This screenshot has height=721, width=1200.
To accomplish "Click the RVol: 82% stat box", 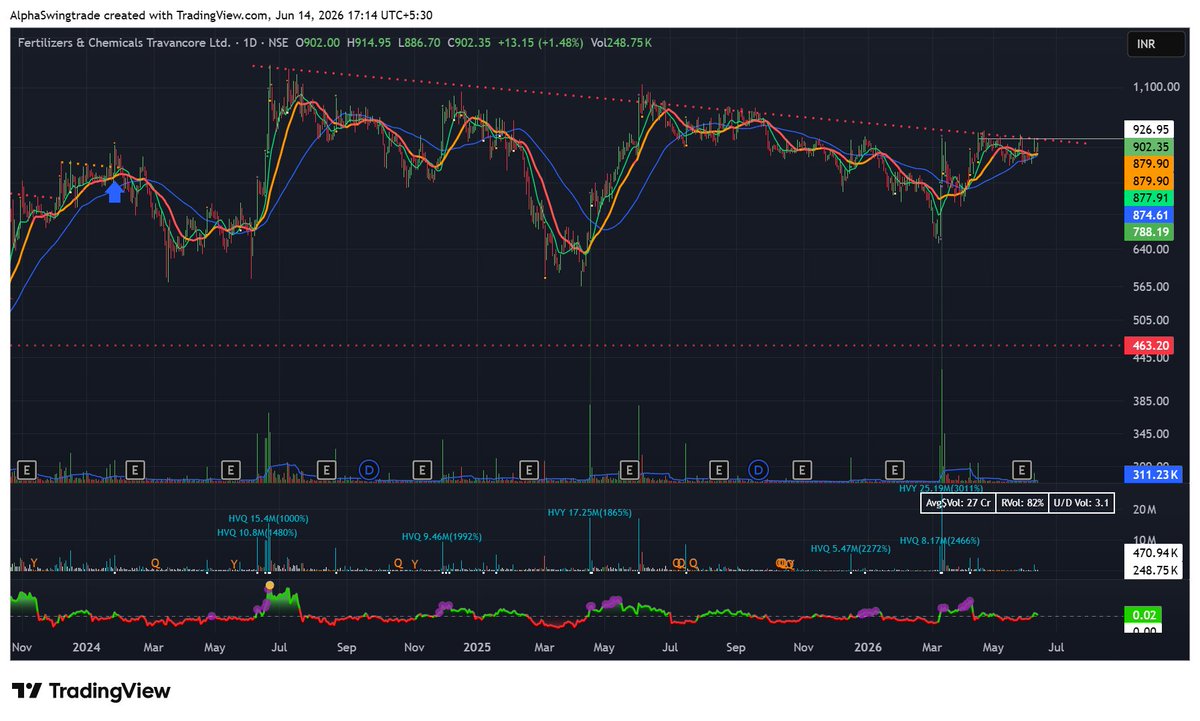I will (x=1022, y=503).
